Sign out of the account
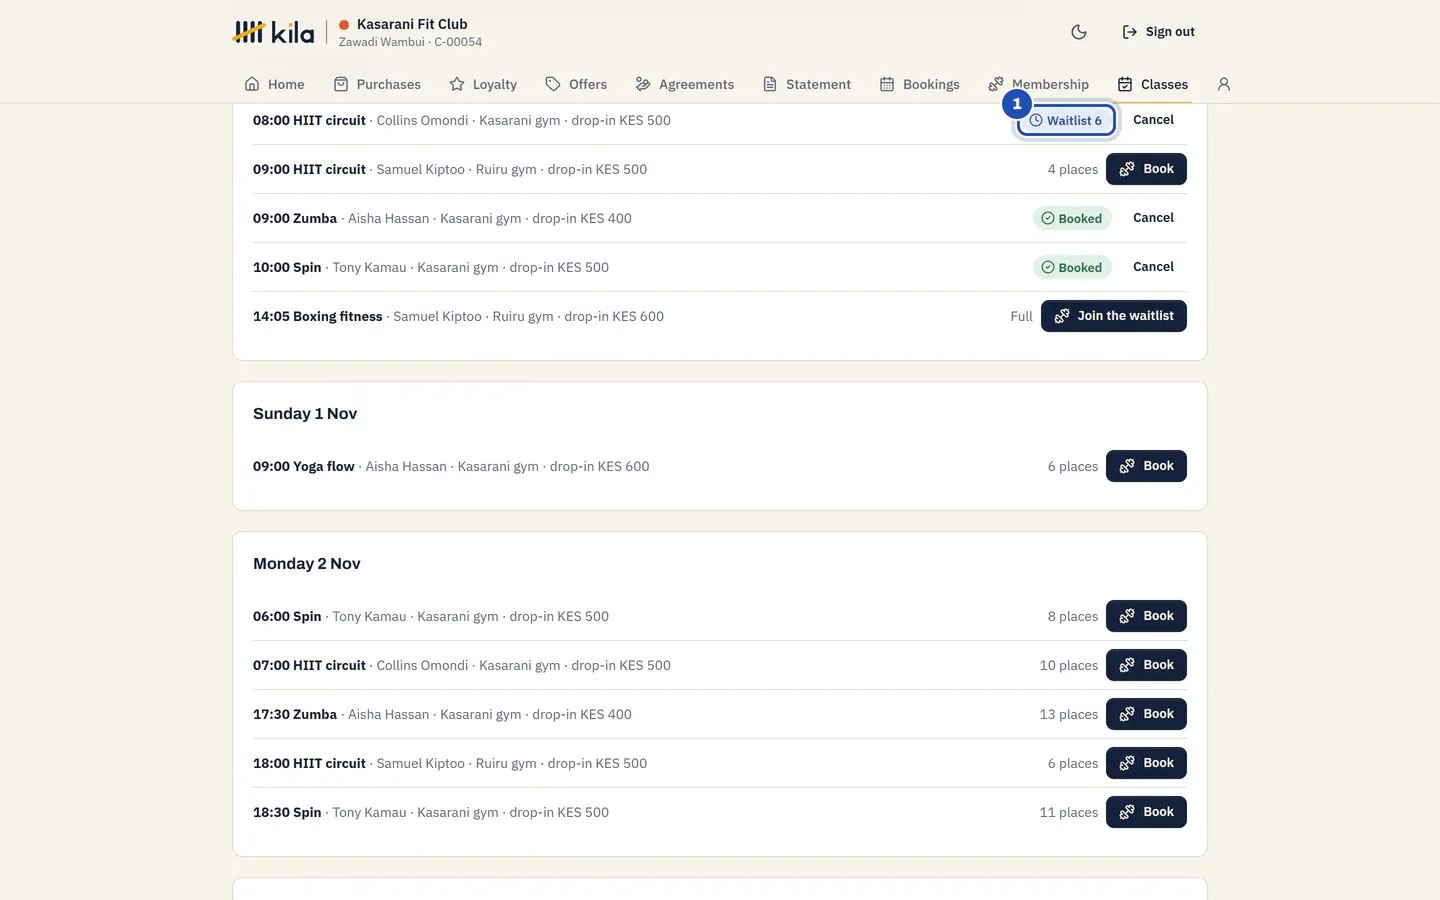Viewport: 1440px width, 900px height. pos(1158,32)
